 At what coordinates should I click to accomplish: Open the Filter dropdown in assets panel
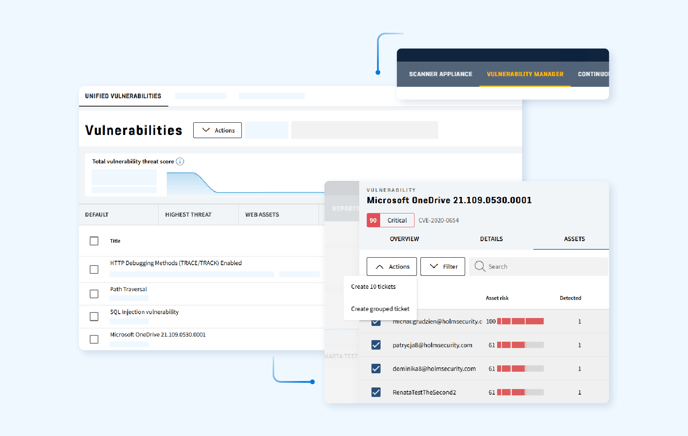(x=443, y=267)
